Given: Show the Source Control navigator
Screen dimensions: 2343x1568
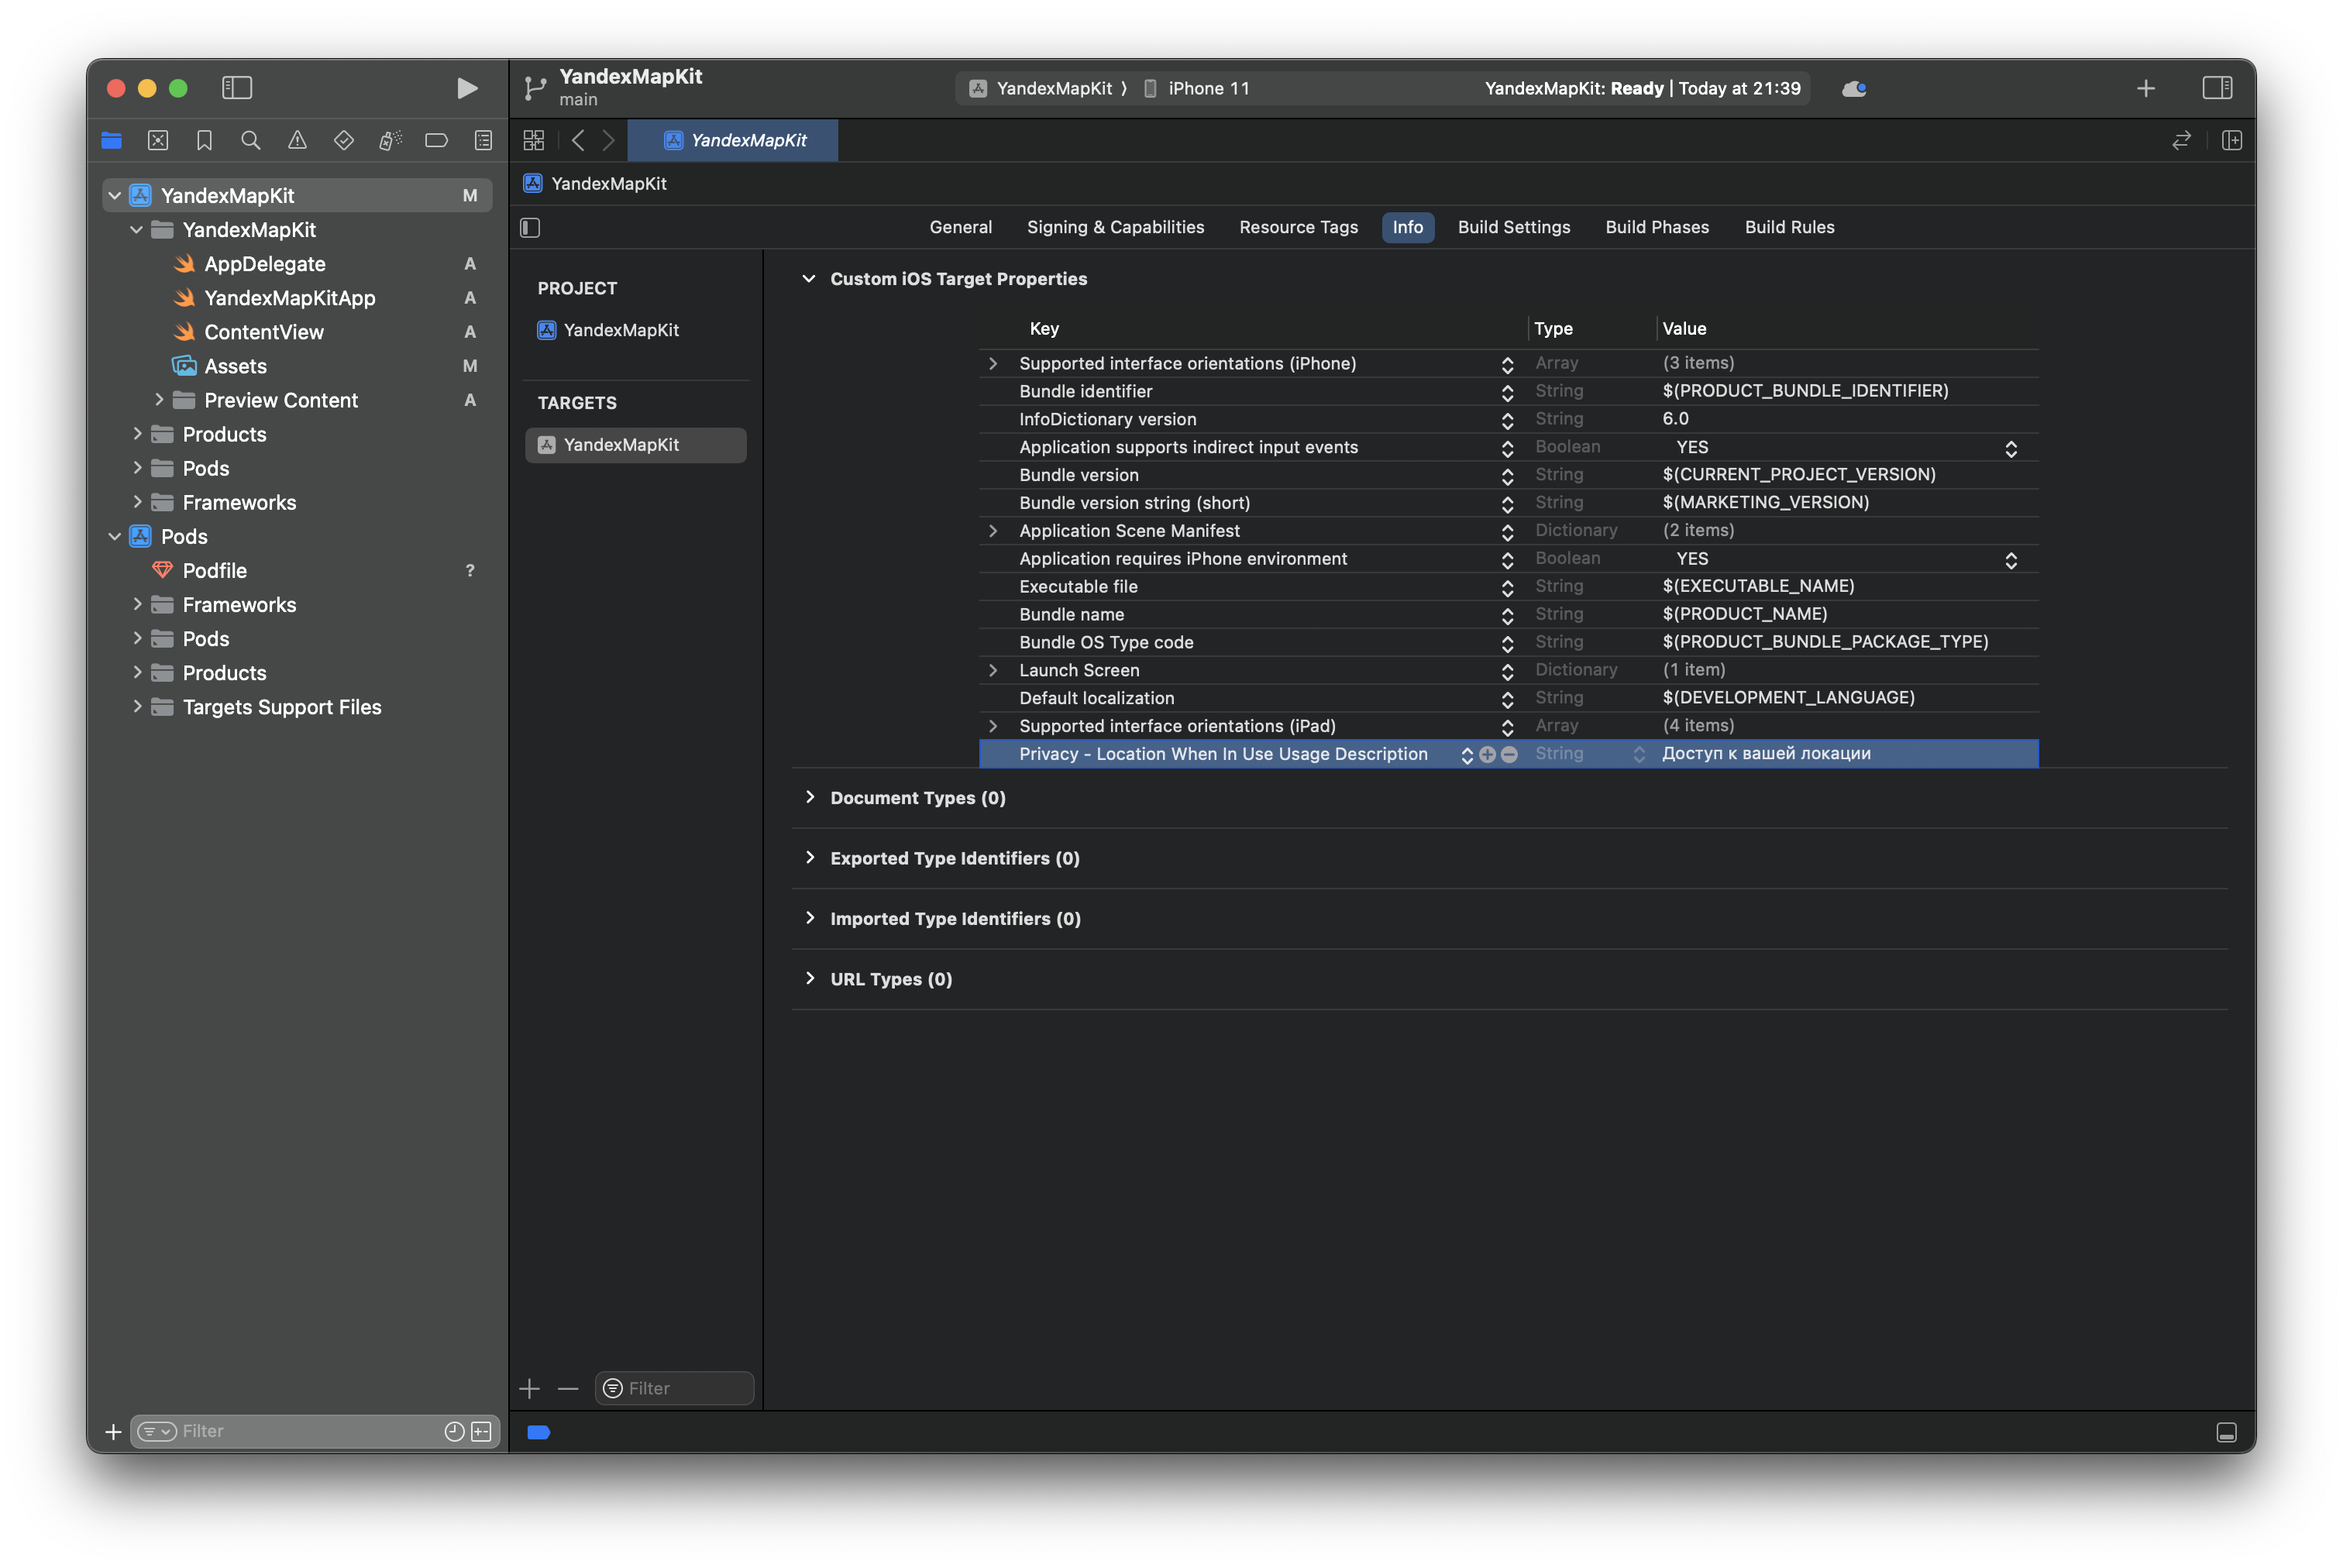Looking at the screenshot, I should (158, 141).
